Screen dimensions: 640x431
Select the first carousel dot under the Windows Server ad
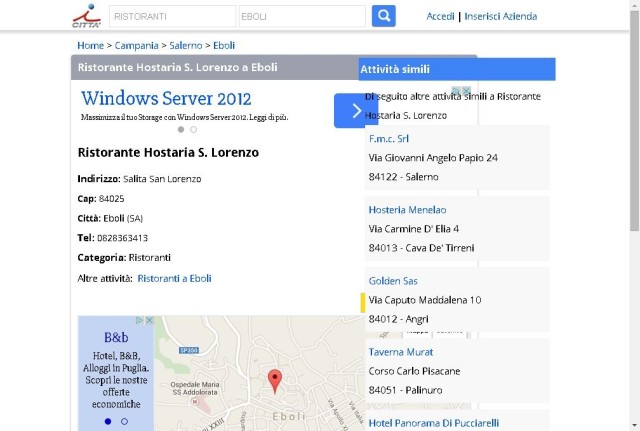(x=181, y=129)
